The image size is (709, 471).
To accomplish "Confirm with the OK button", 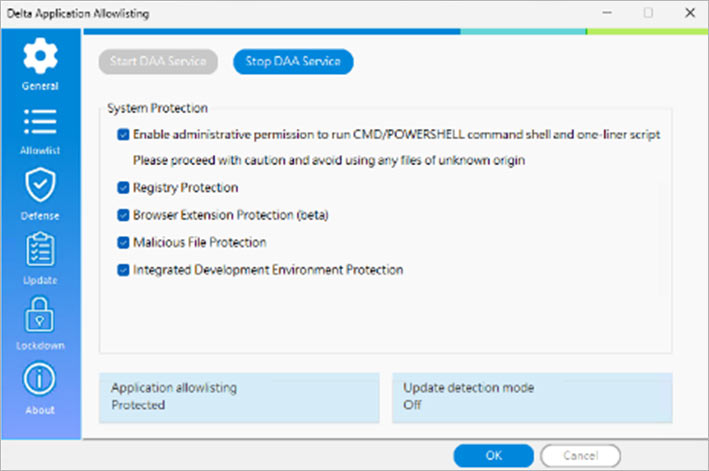I will tap(494, 455).
